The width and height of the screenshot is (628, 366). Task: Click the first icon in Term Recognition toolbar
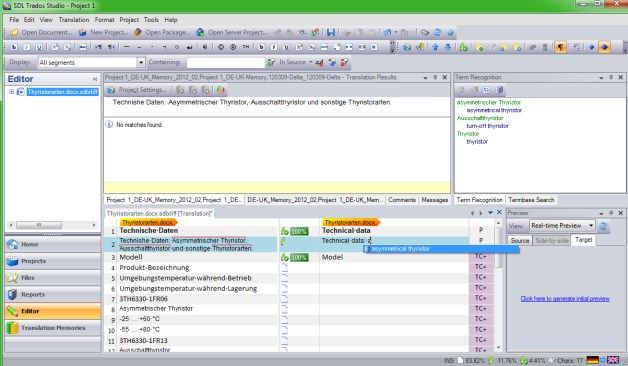coord(461,90)
